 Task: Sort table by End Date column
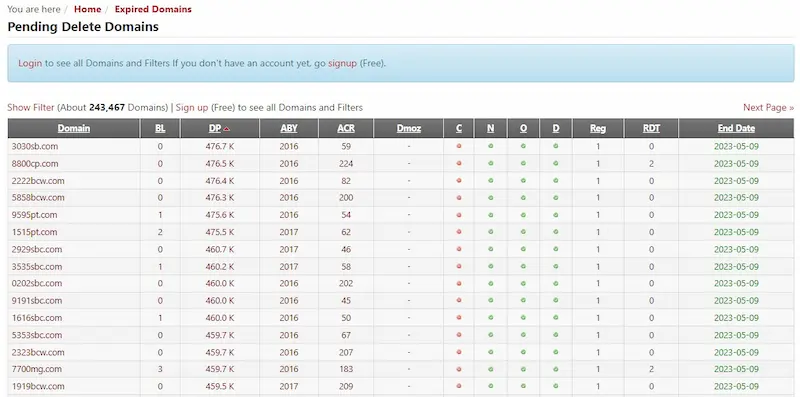point(736,129)
